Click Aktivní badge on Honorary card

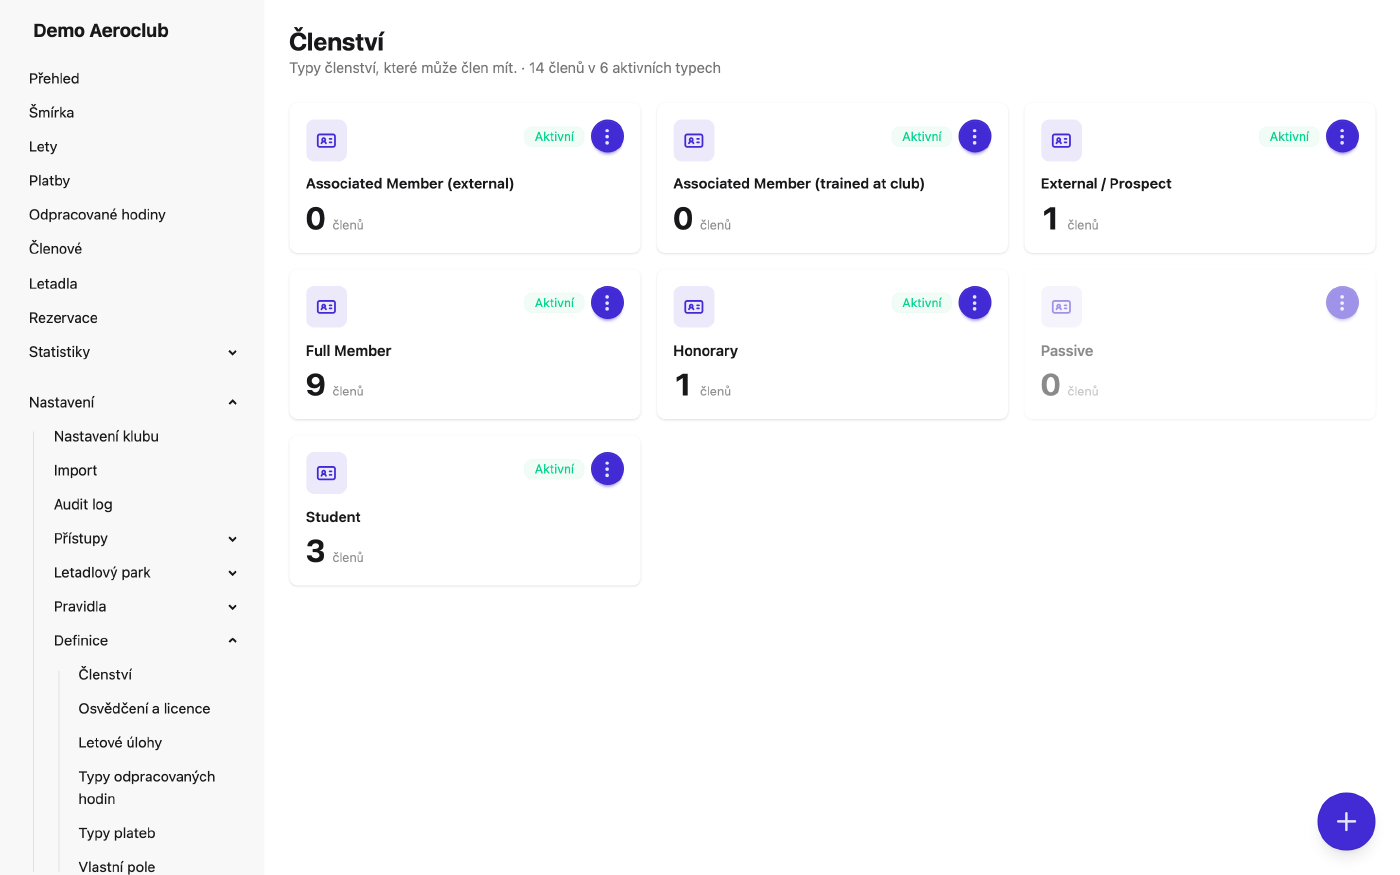[921, 303]
